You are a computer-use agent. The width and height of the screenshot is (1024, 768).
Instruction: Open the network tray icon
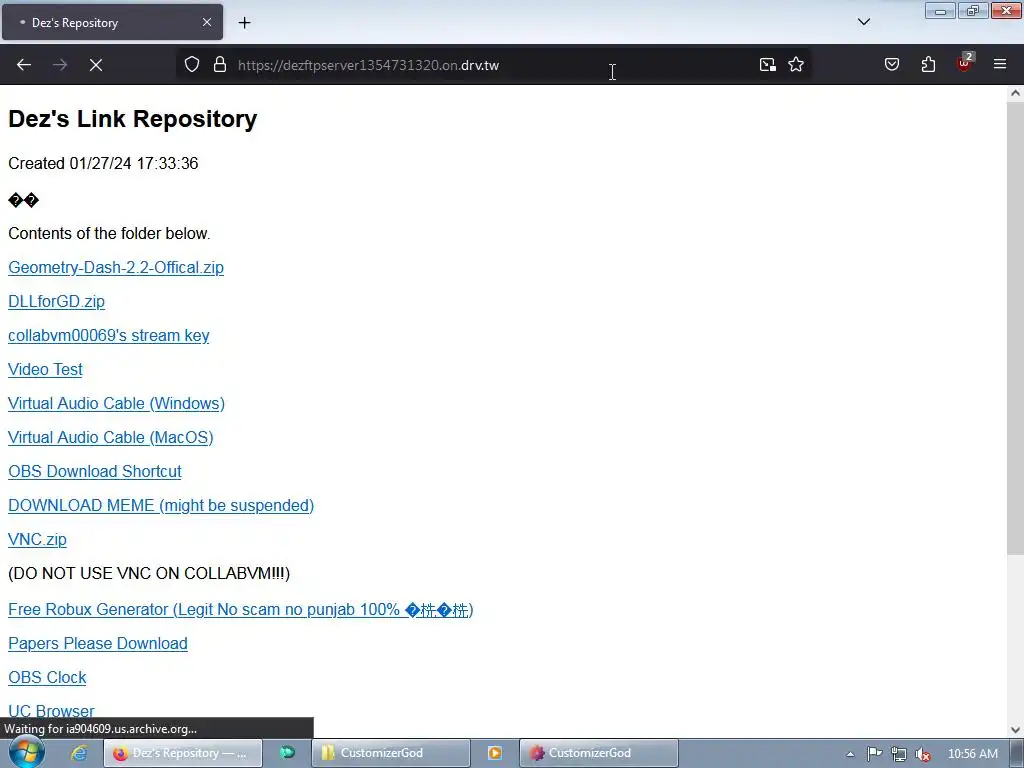coord(899,754)
